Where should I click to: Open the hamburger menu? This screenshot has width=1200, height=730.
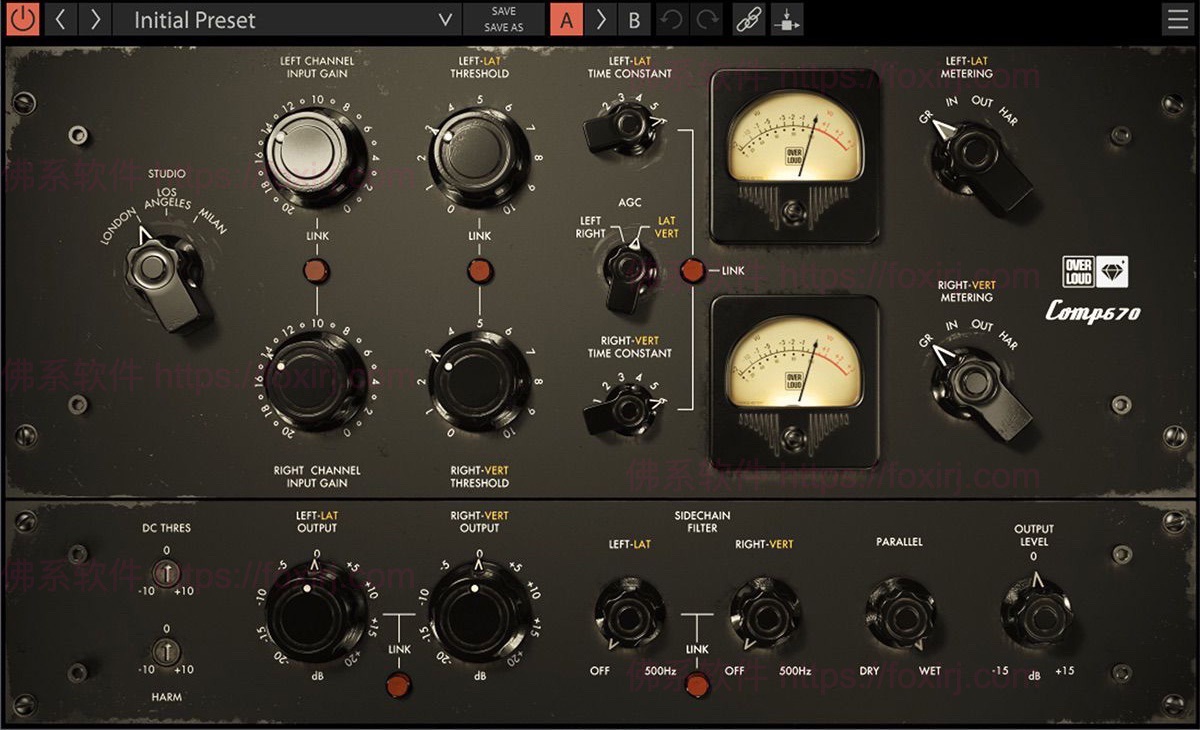coord(1178,20)
